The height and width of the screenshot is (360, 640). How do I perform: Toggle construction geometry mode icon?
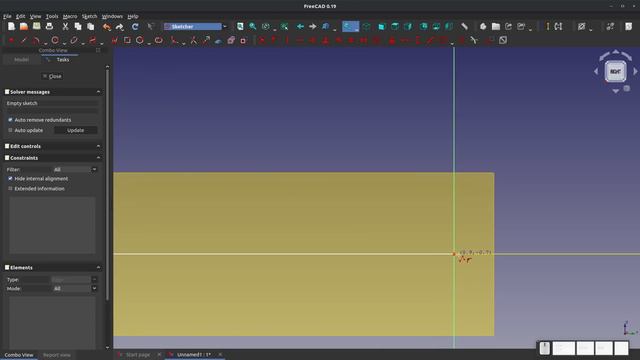tap(243, 40)
